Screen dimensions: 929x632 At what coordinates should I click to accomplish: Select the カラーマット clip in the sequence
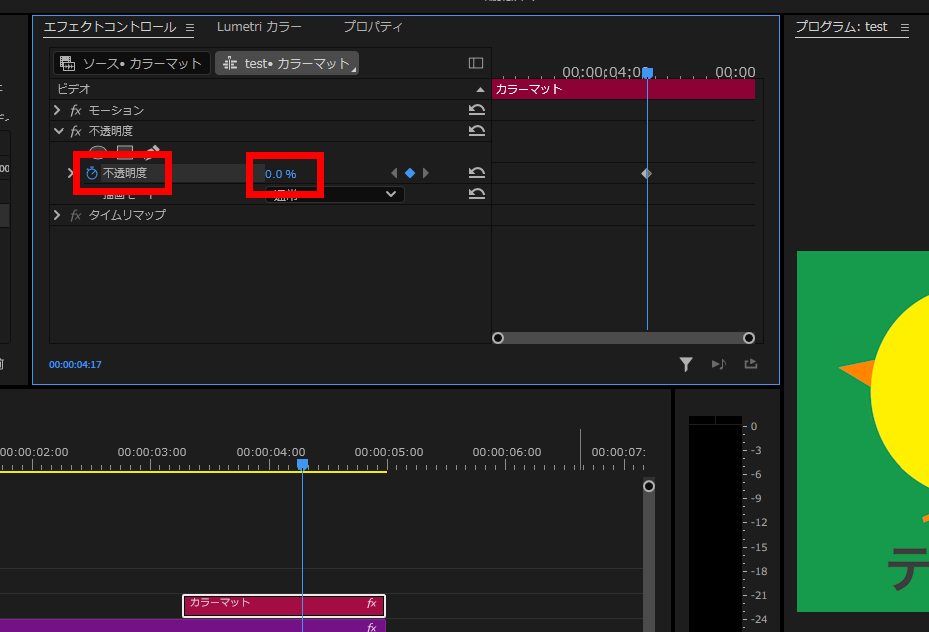pos(284,606)
